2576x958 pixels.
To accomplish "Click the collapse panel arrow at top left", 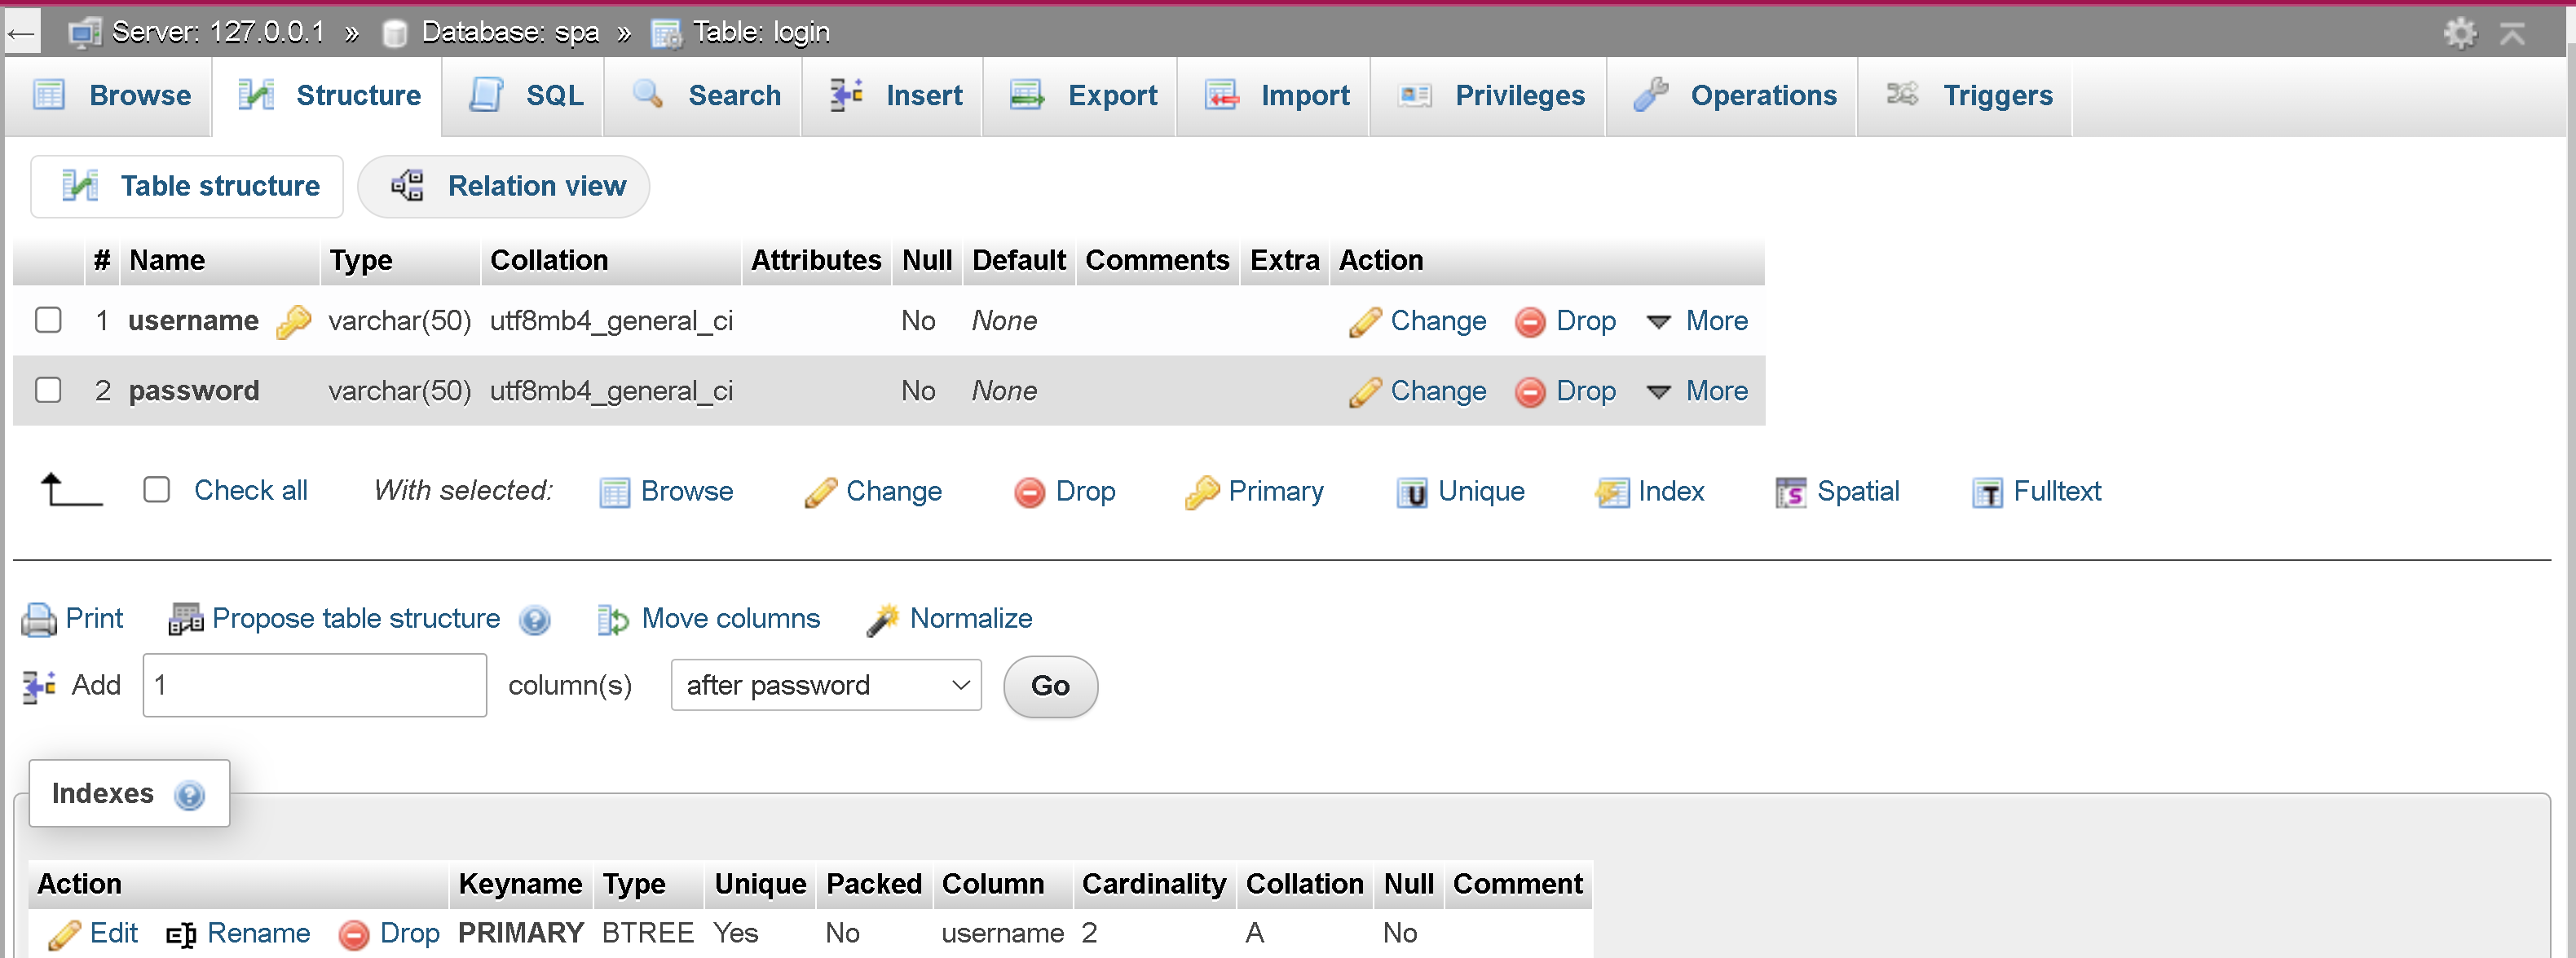I will 21,33.
